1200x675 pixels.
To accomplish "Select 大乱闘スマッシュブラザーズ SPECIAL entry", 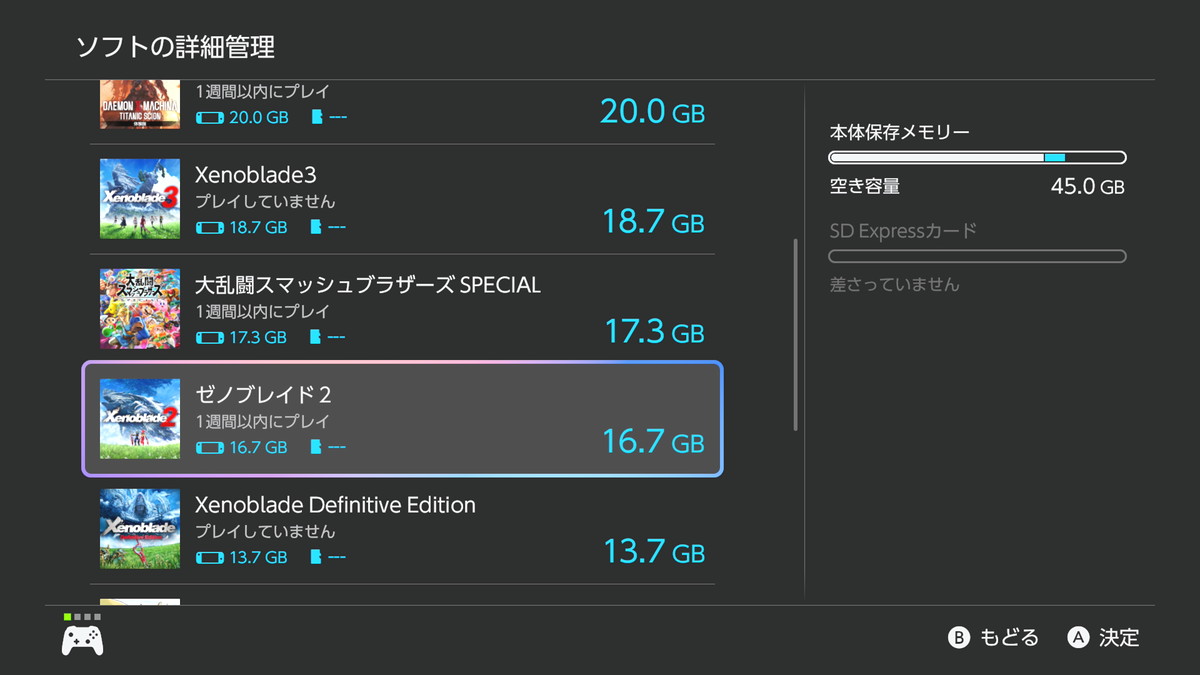I will click(x=402, y=309).
